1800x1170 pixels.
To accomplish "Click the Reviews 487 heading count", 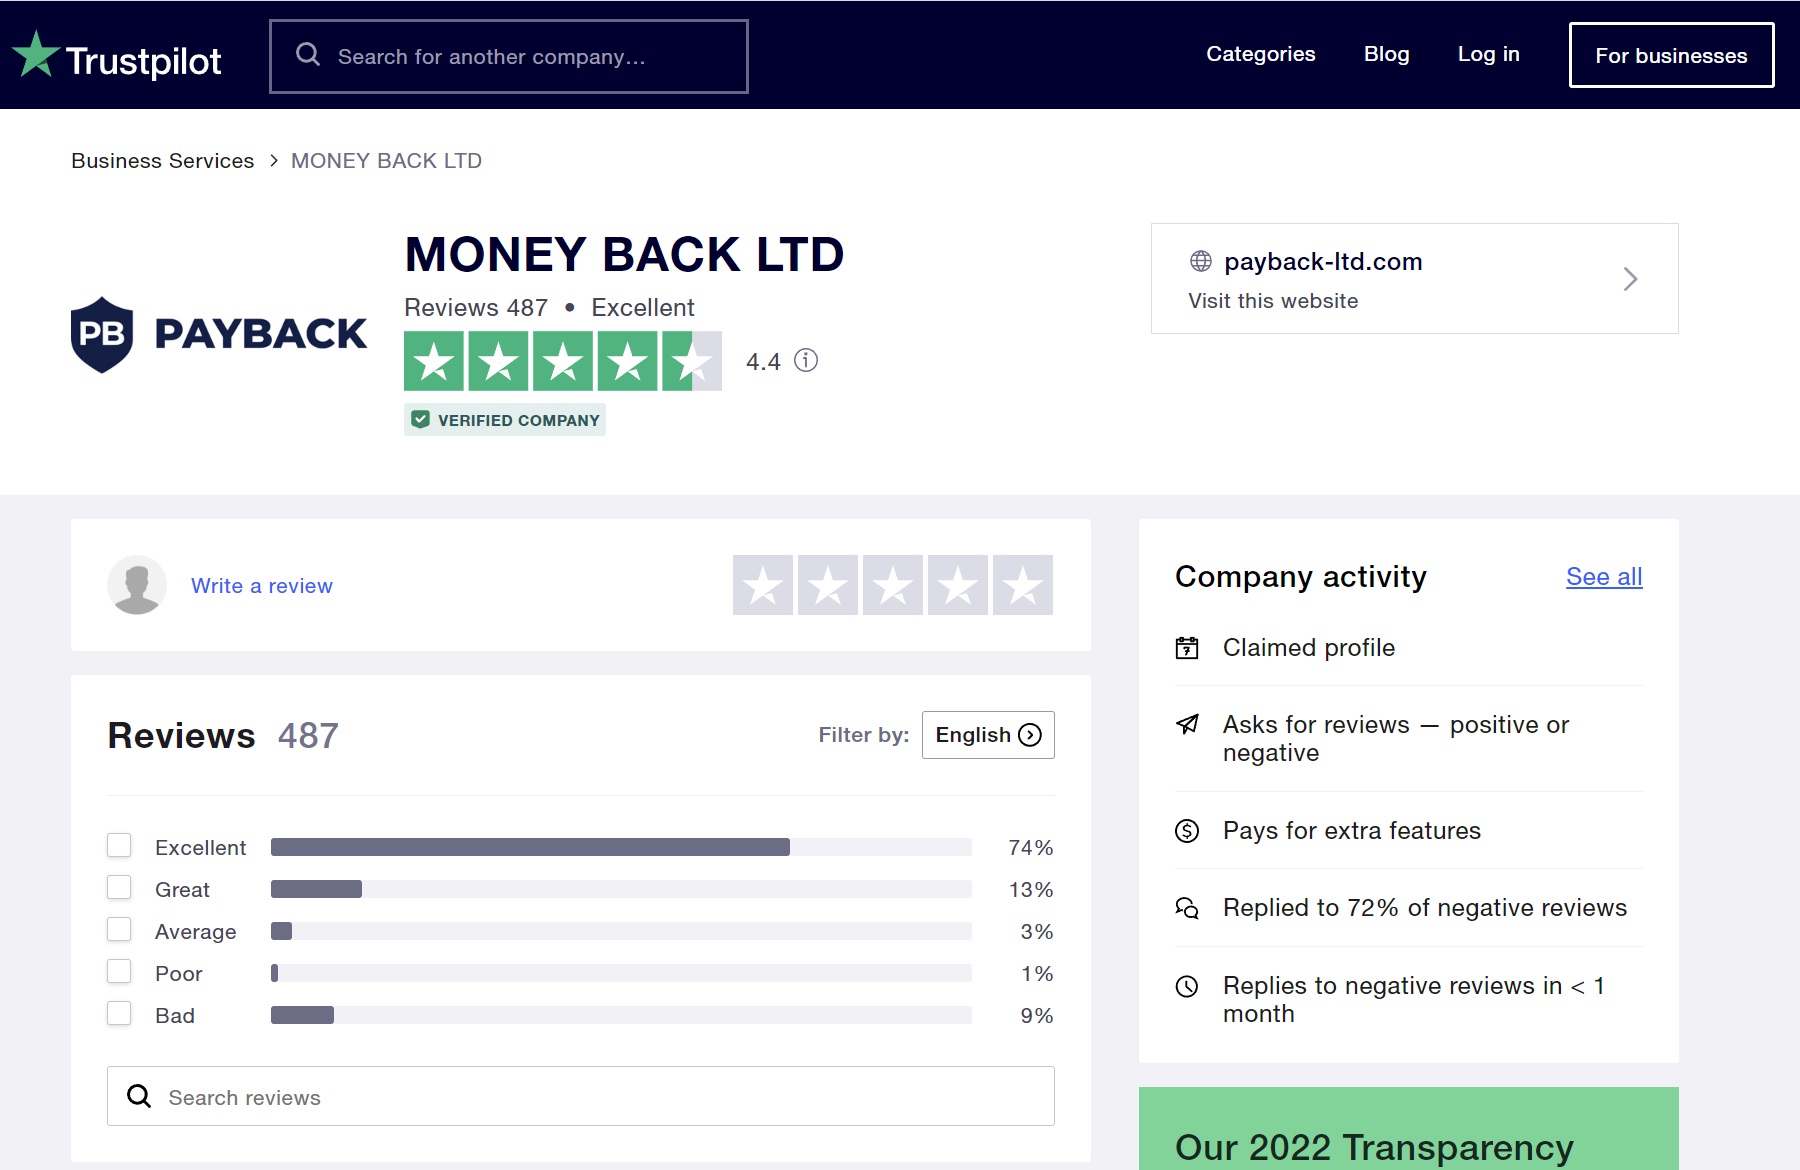I will [x=308, y=736].
